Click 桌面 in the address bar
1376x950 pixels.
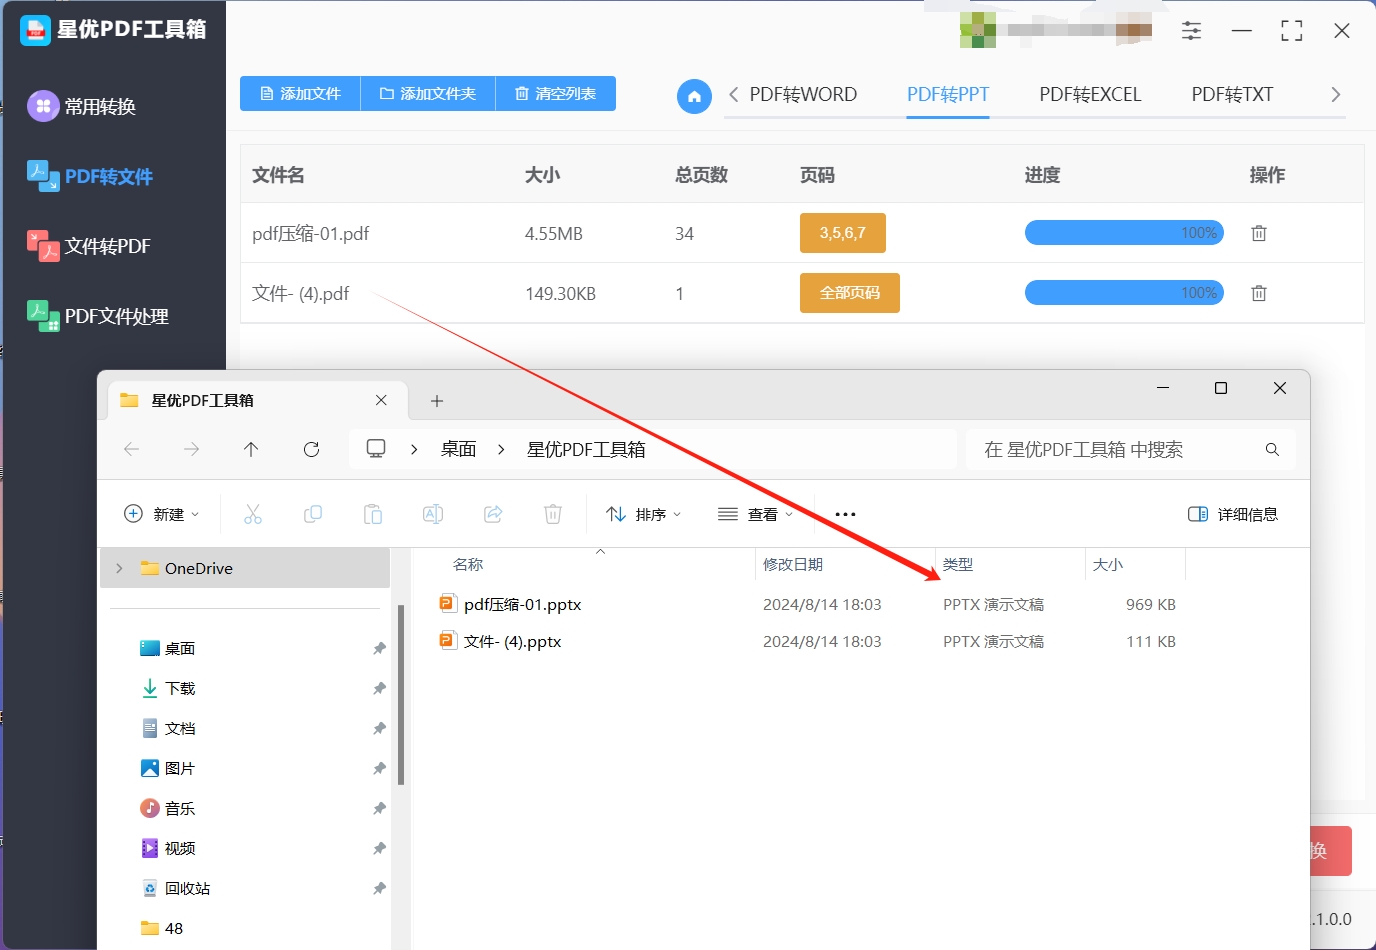pyautogui.click(x=459, y=449)
